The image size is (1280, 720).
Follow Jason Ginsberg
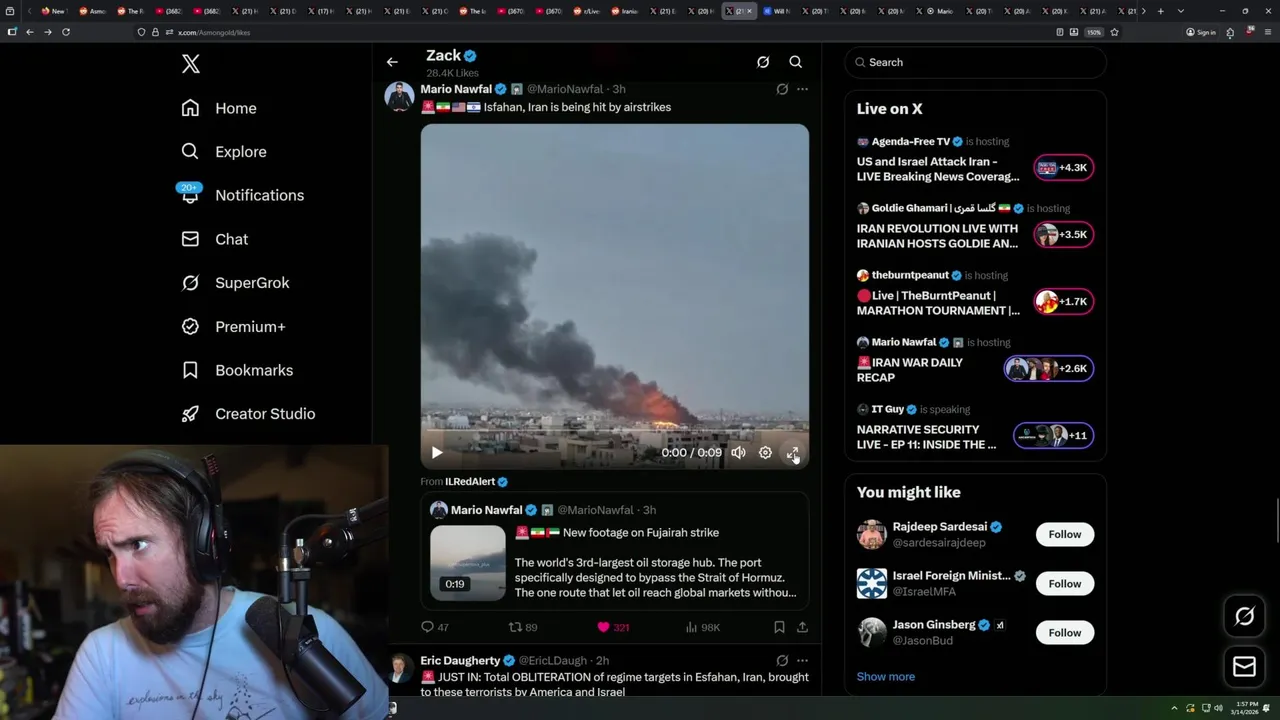click(x=1065, y=632)
